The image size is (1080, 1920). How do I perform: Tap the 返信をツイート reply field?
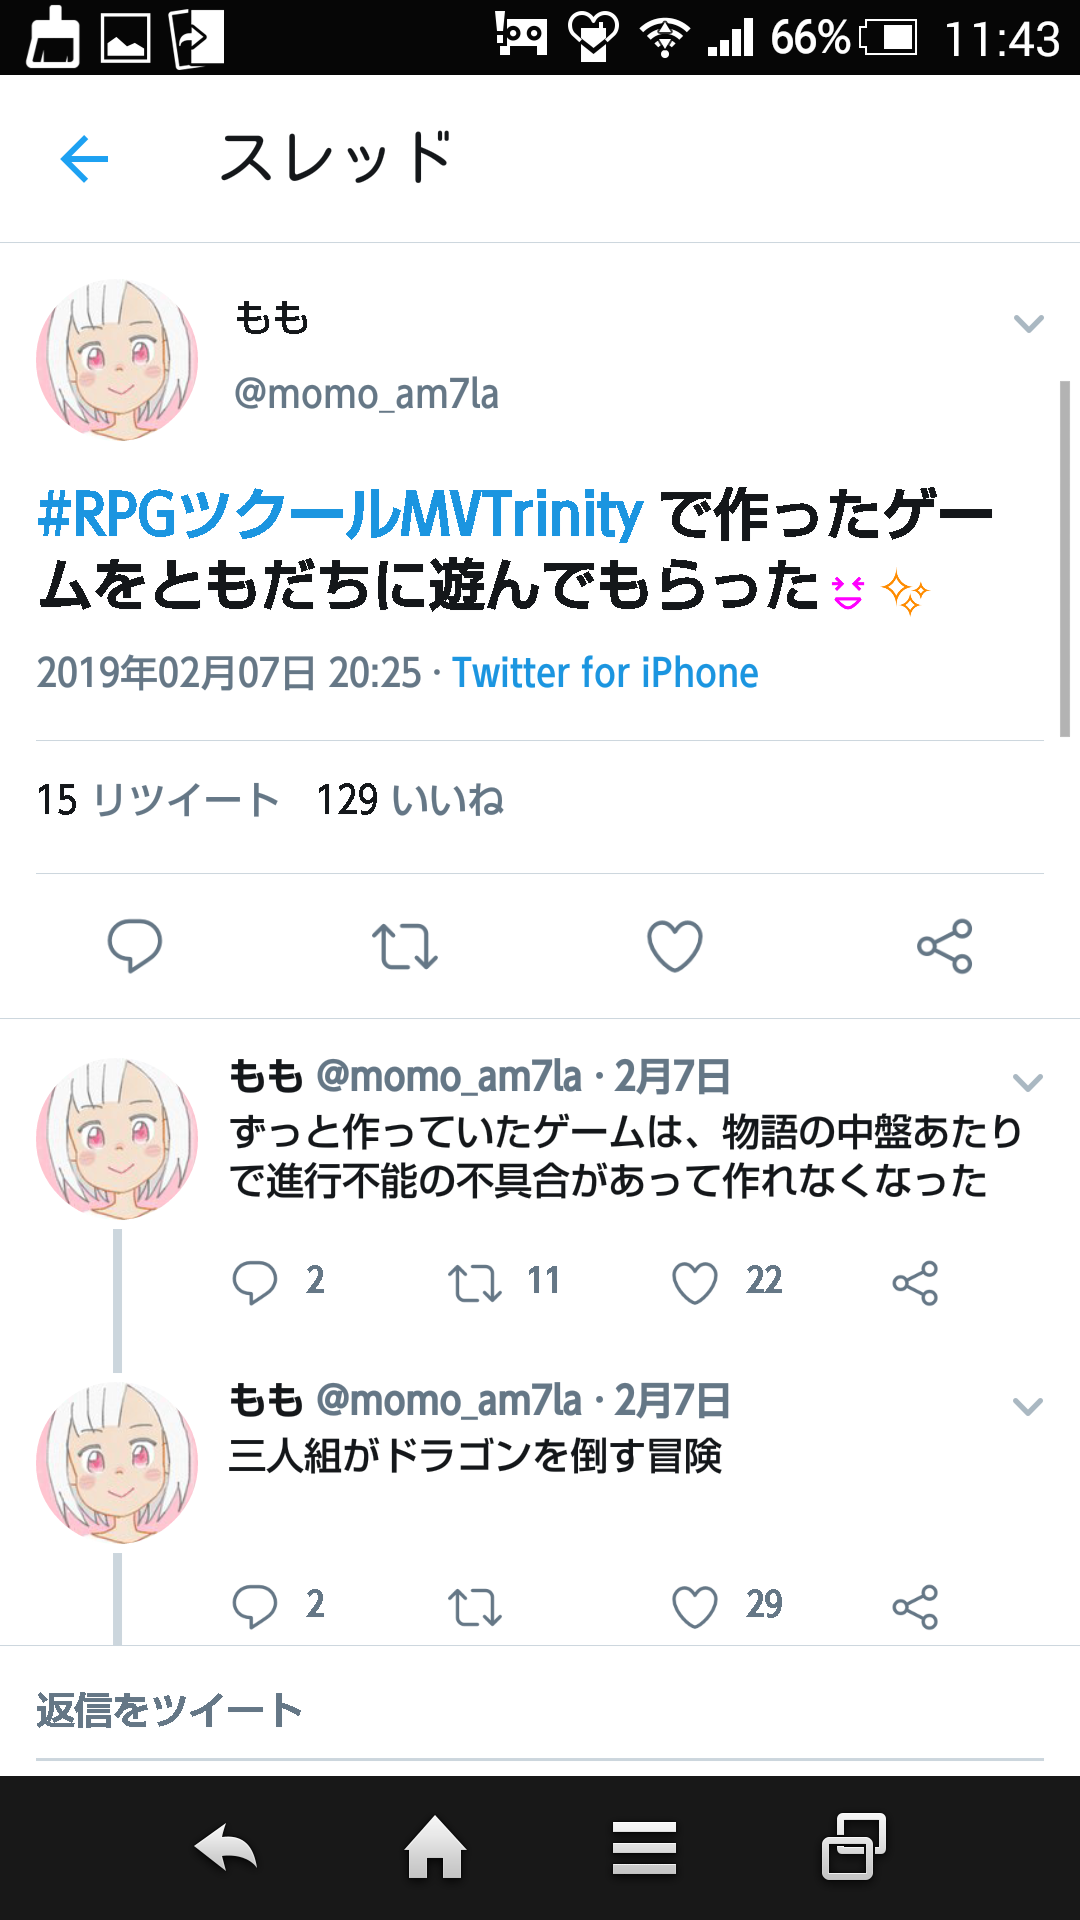point(540,1711)
